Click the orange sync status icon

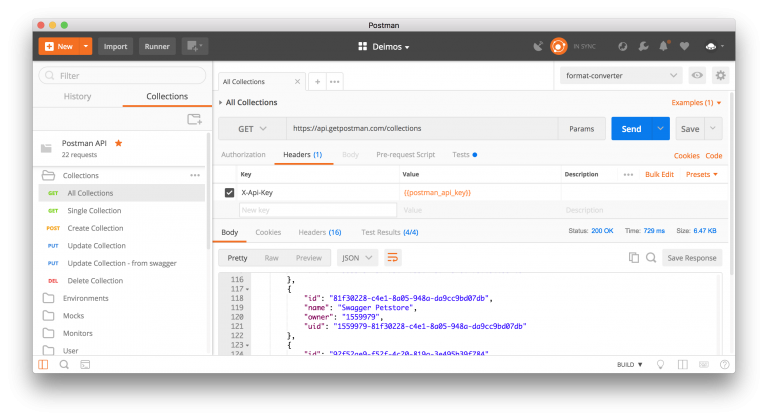[558, 47]
